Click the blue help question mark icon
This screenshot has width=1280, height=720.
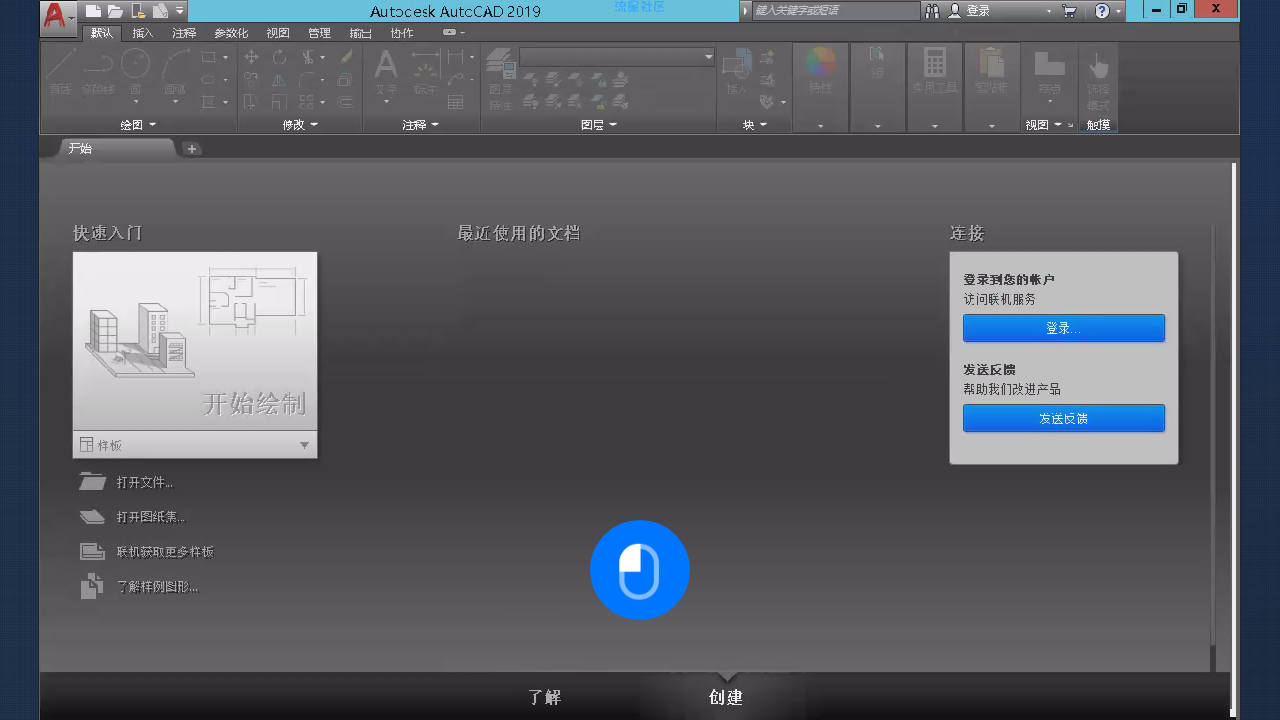pyautogui.click(x=1102, y=11)
